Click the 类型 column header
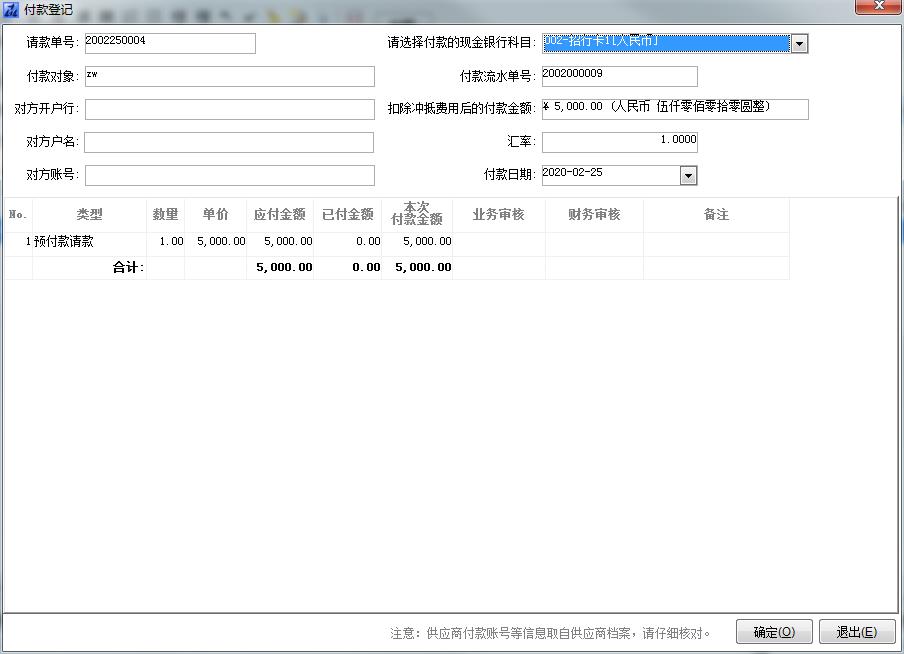The height and width of the screenshot is (654, 904). point(89,215)
